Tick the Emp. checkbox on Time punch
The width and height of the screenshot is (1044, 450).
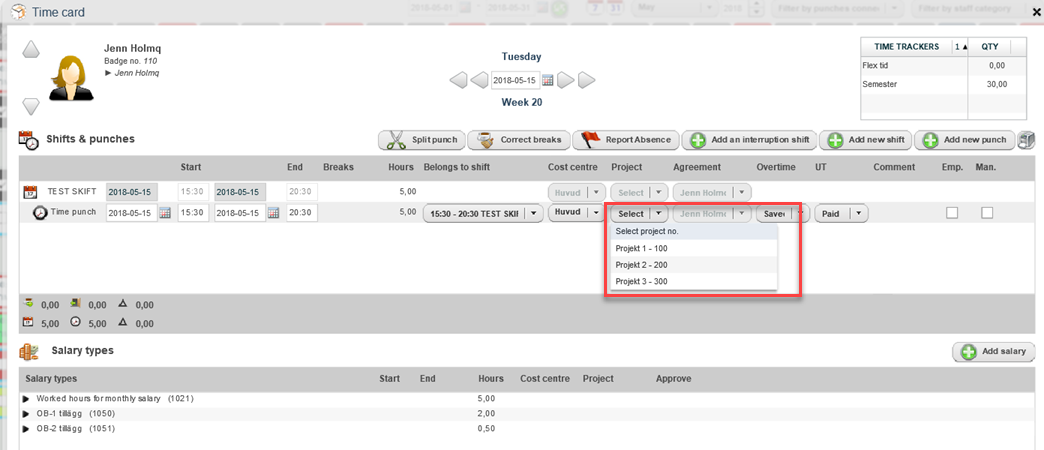pyautogui.click(x=952, y=213)
